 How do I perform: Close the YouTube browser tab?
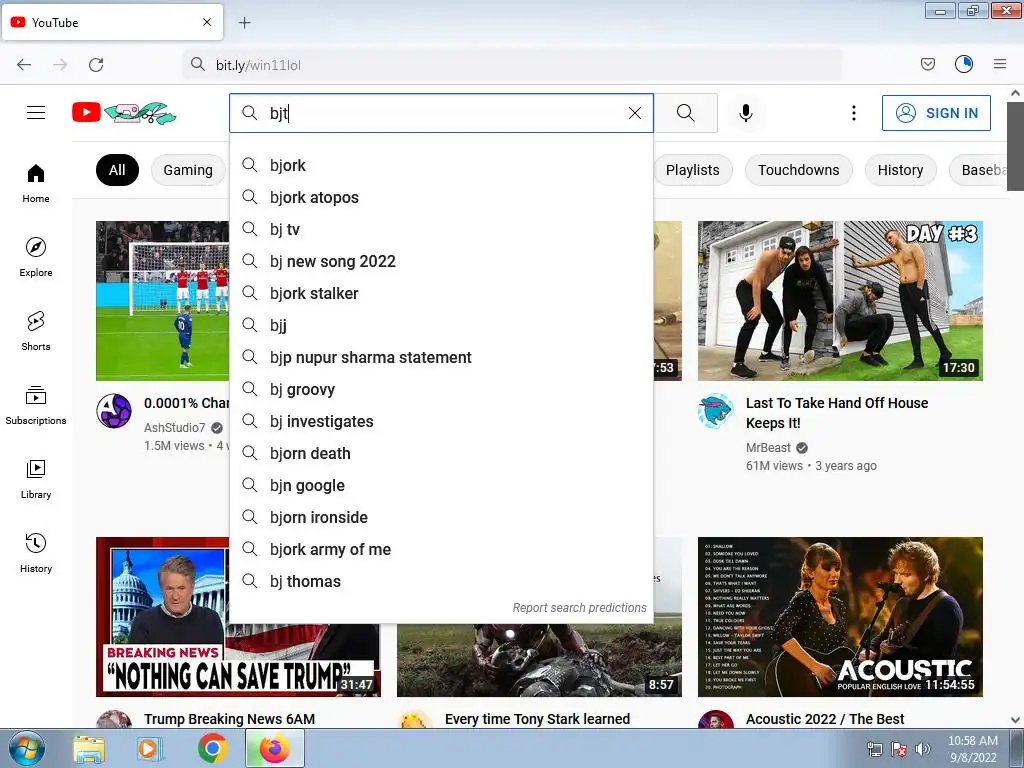point(207,22)
